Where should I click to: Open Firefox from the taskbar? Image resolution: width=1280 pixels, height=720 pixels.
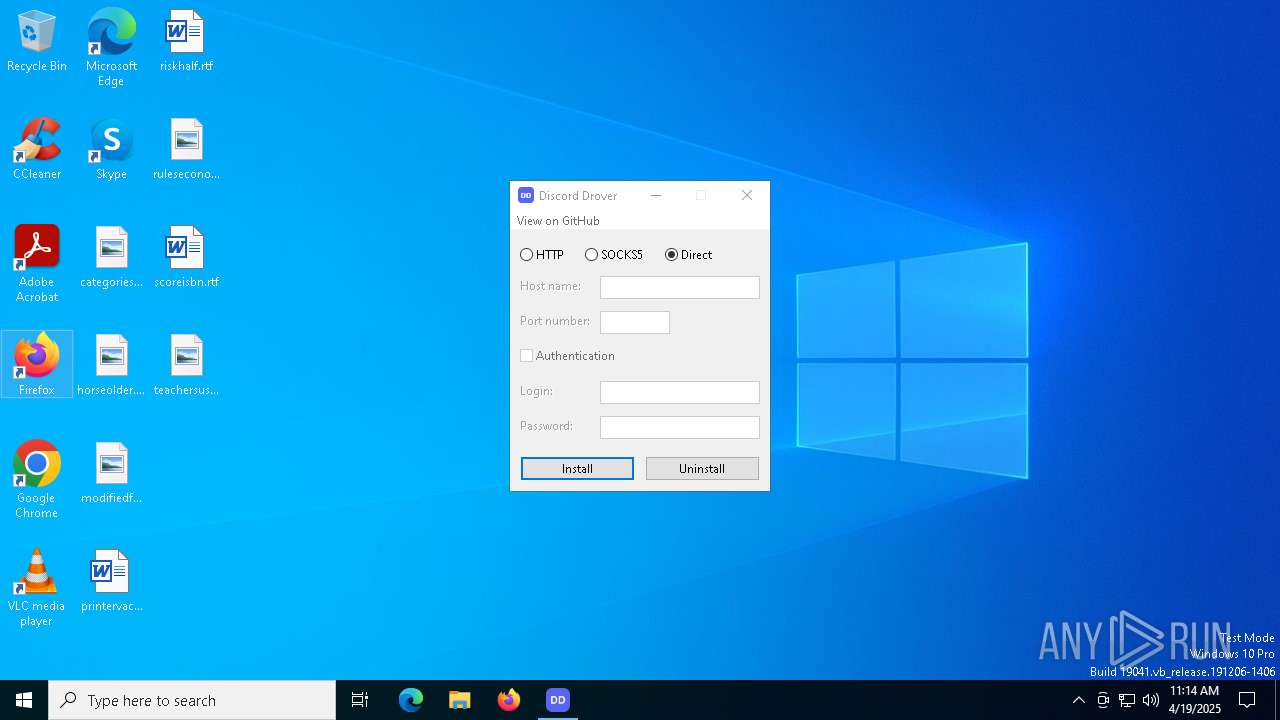coord(509,700)
